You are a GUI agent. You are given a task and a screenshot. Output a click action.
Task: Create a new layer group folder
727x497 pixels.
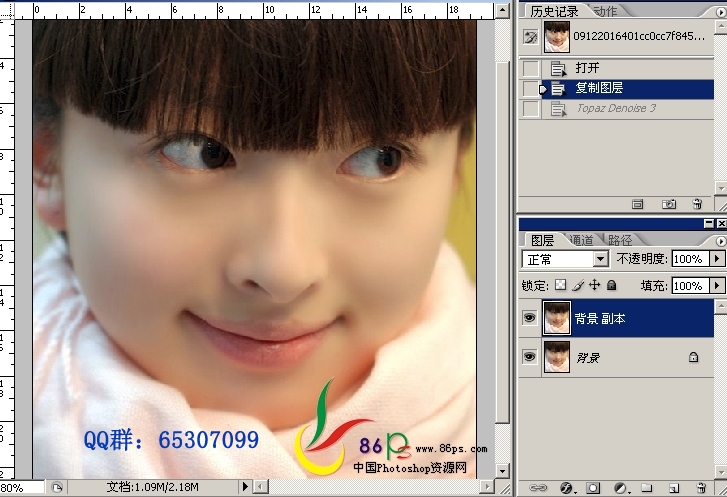tap(647, 487)
